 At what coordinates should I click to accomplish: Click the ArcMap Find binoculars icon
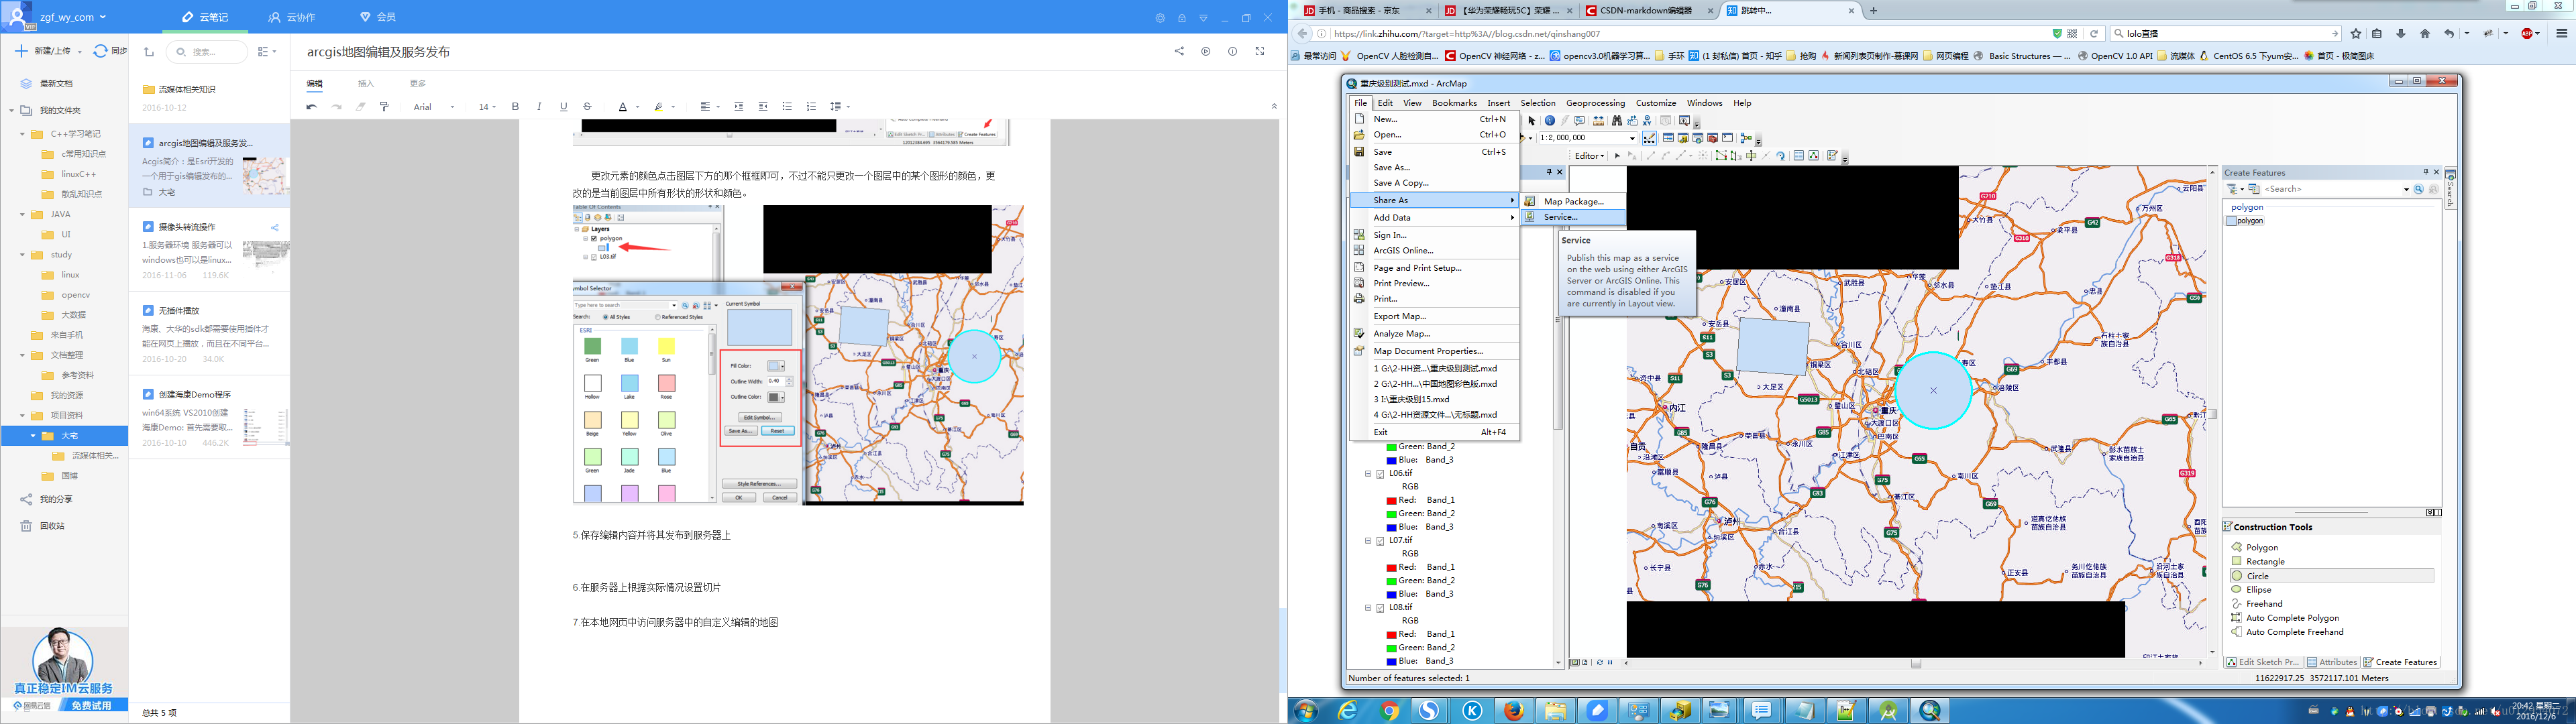point(1617,121)
